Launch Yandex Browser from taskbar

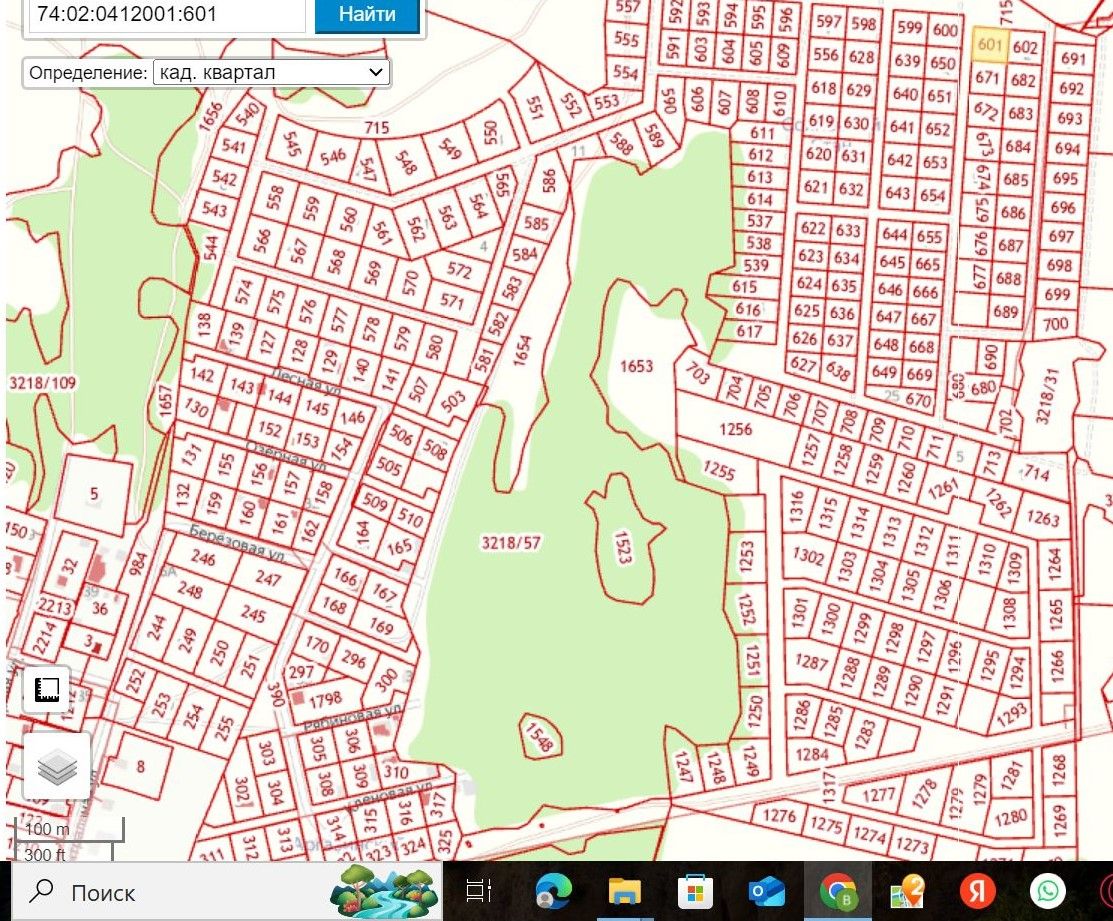point(978,891)
